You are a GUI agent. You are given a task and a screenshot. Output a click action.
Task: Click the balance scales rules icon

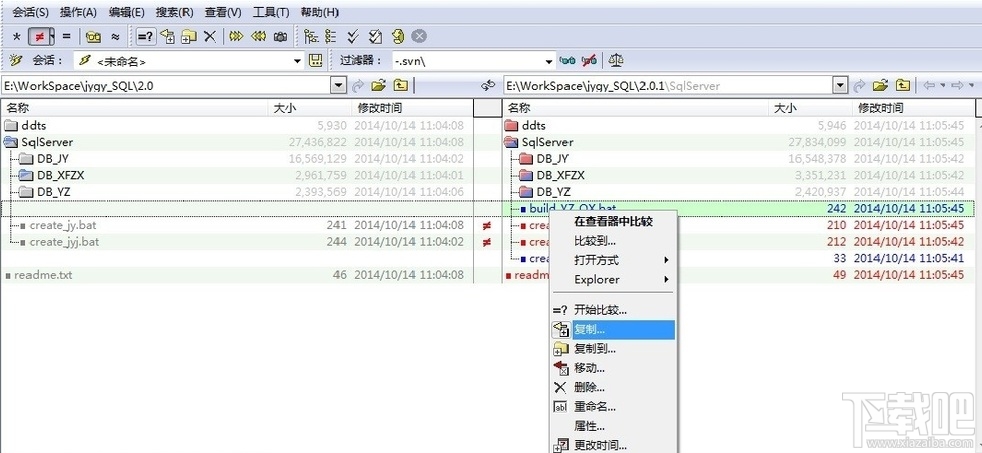616,61
